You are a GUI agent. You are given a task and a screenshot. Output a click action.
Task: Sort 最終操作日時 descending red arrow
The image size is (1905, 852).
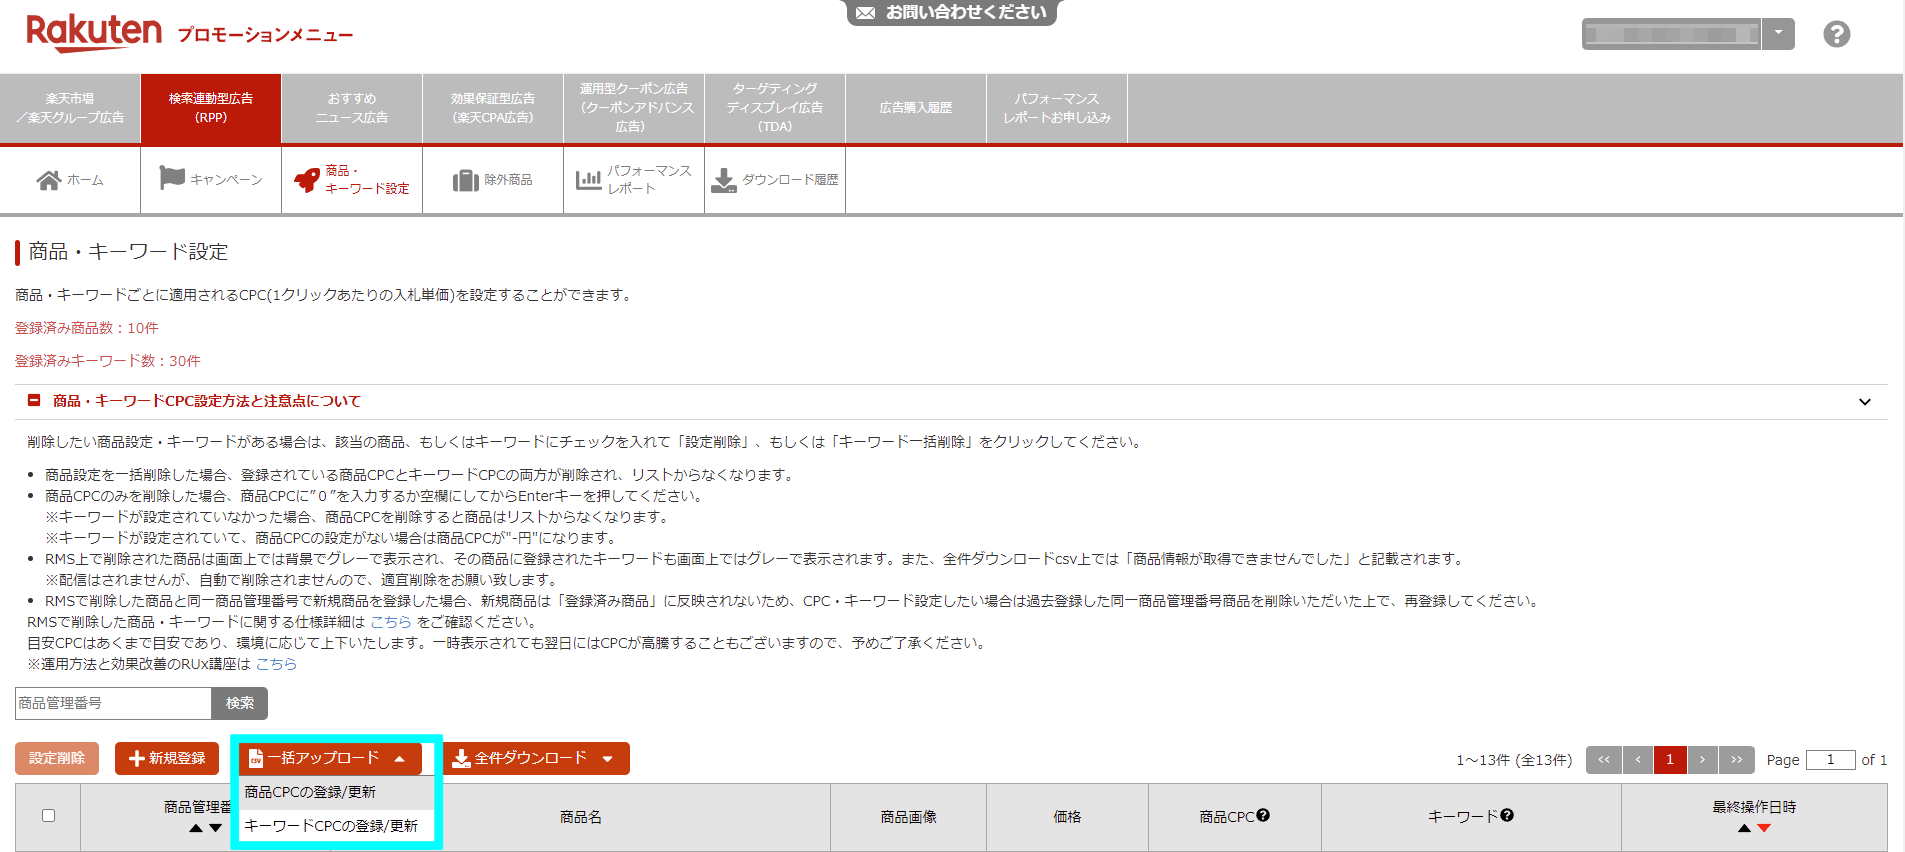(x=1763, y=828)
